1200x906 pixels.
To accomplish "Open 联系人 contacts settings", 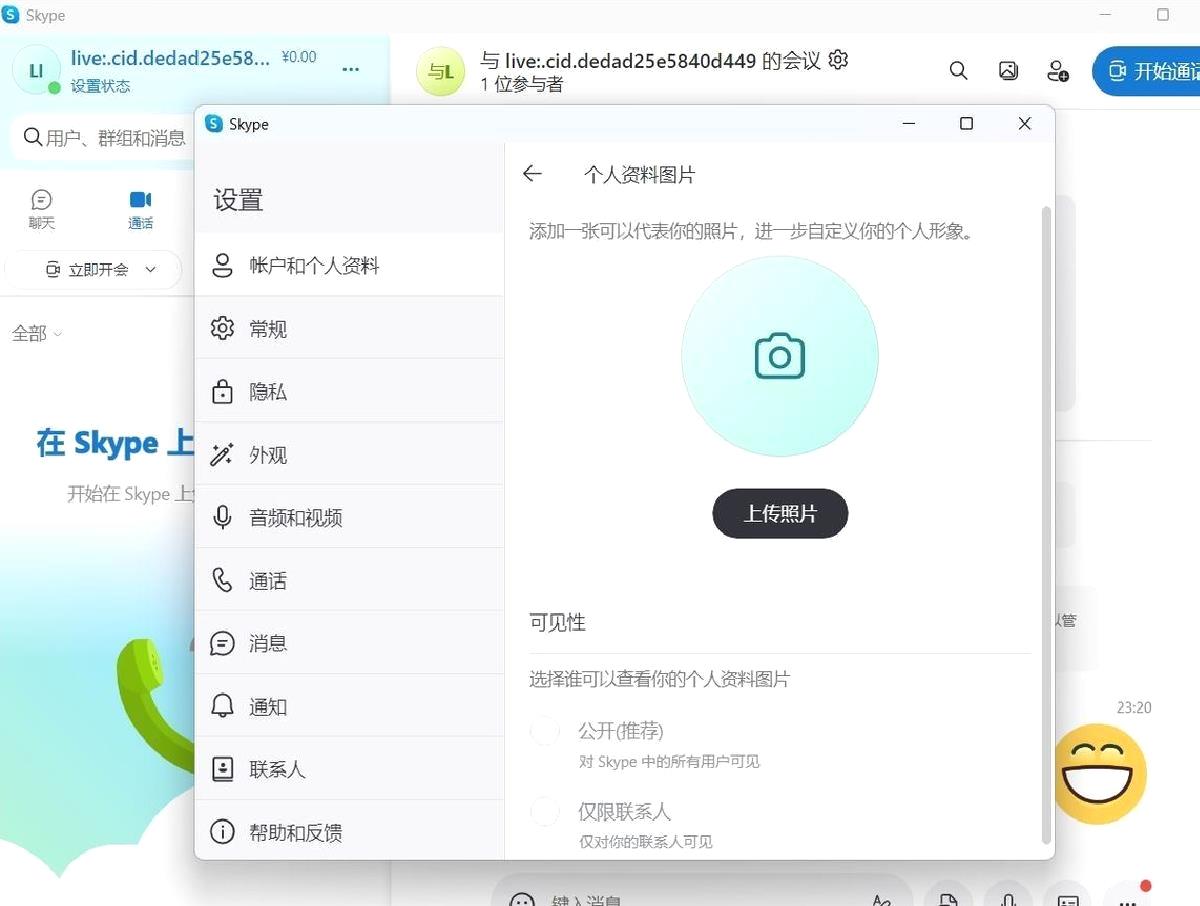I will pos(349,769).
